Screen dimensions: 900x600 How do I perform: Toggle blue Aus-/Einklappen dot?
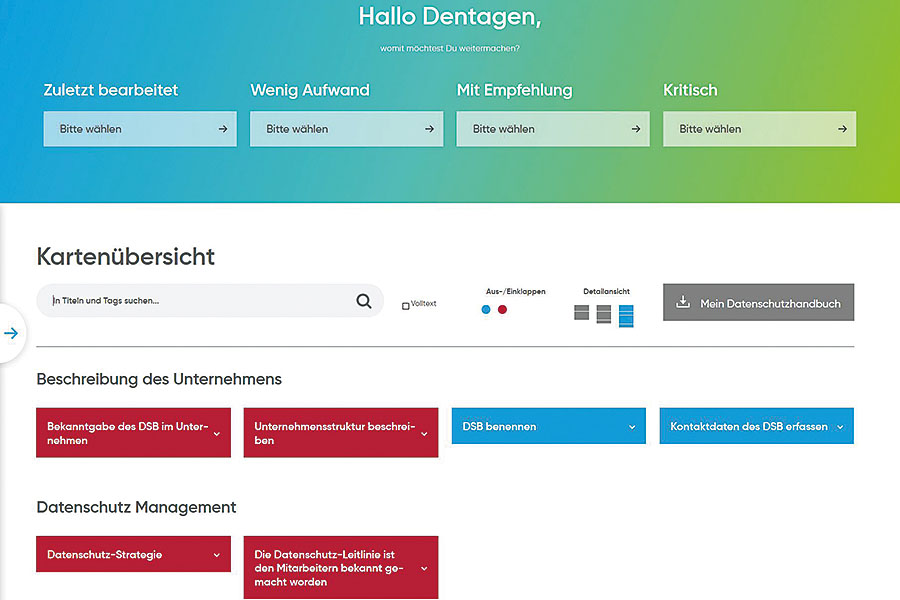486,310
